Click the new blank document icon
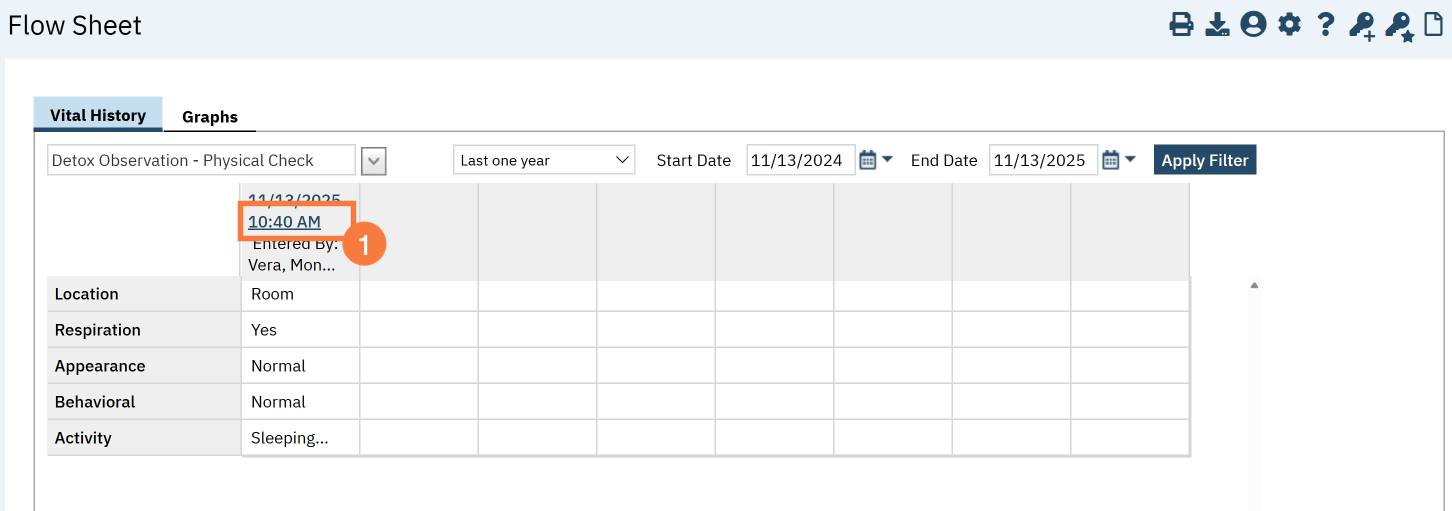 (1434, 25)
